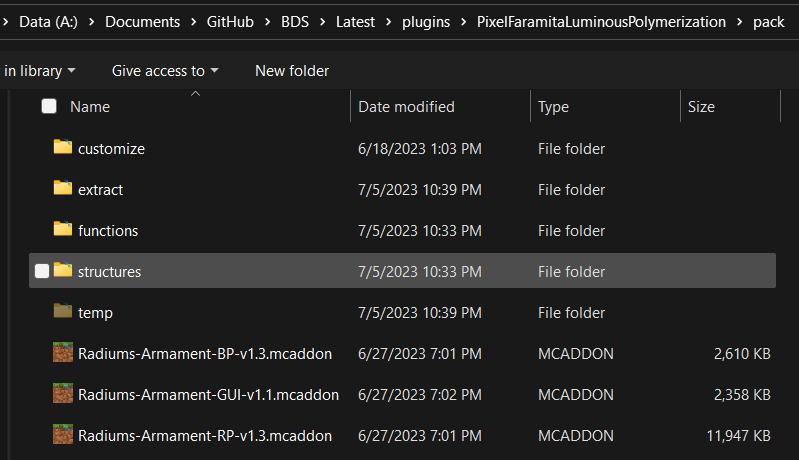The height and width of the screenshot is (460, 799).
Task: Click the Radiums-Armament-GUI-v1.1.mcaddon file icon
Action: click(x=63, y=394)
